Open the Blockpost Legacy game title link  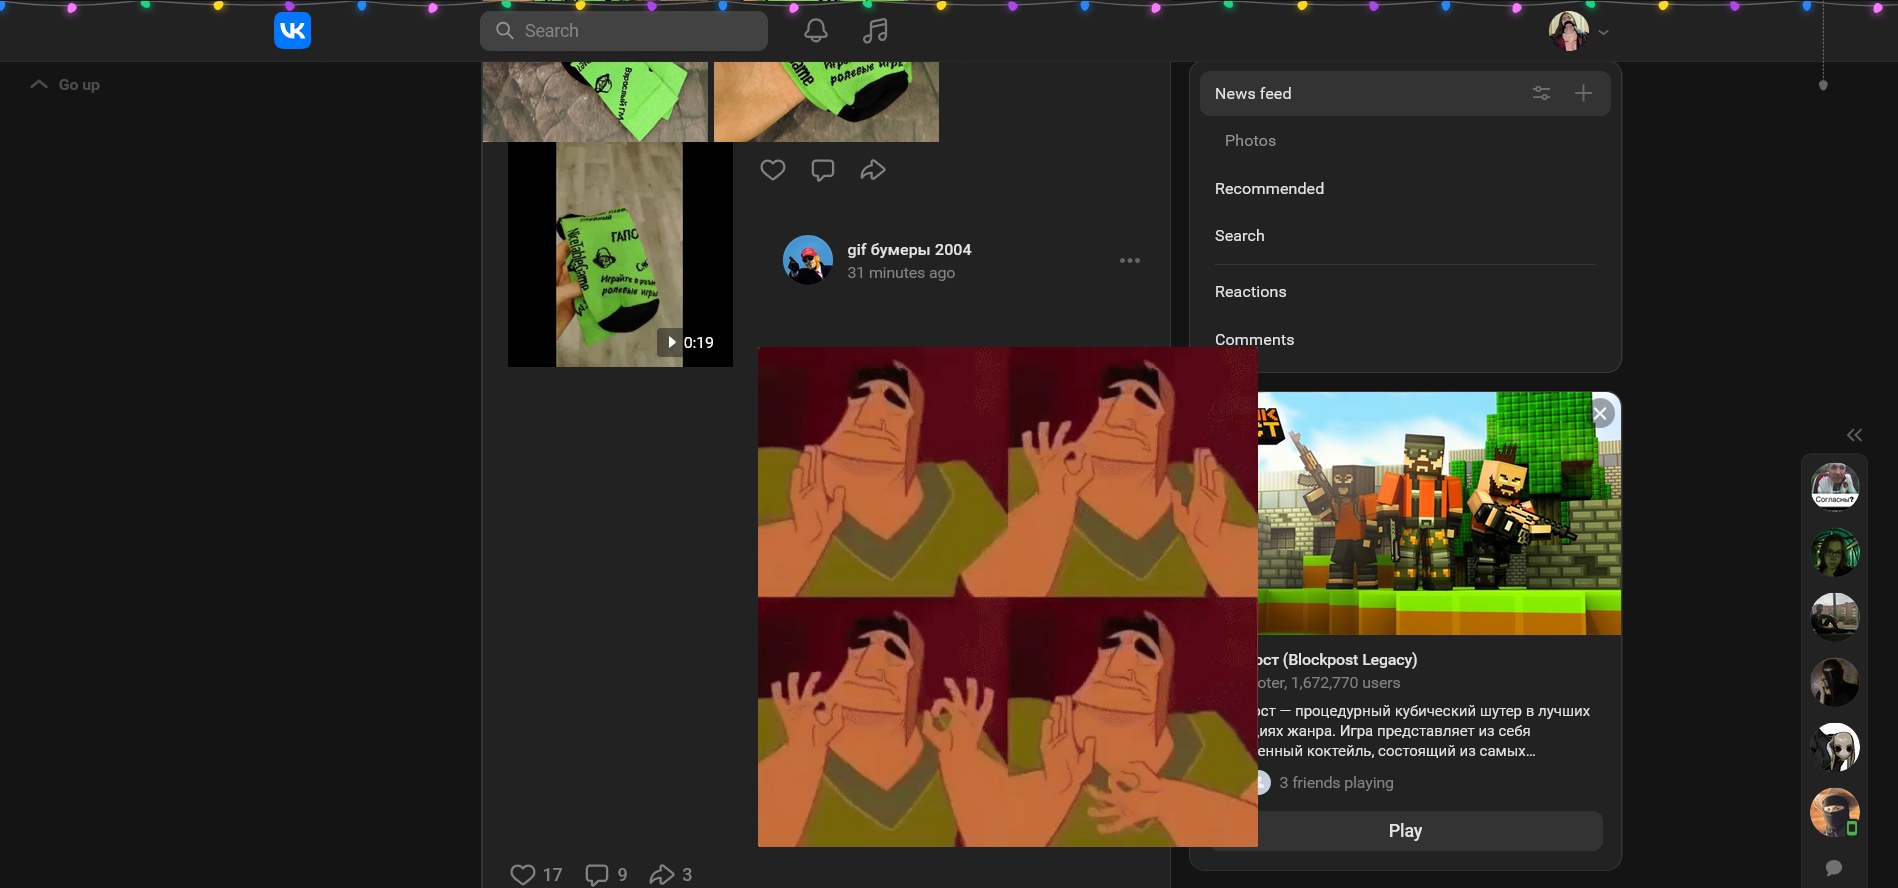pos(1337,660)
